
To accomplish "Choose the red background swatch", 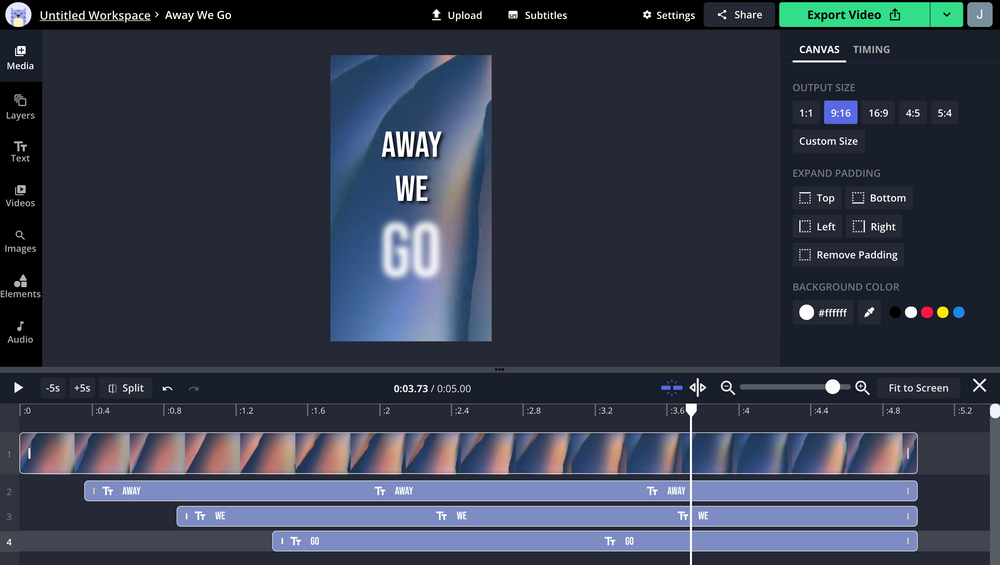I will pos(927,312).
